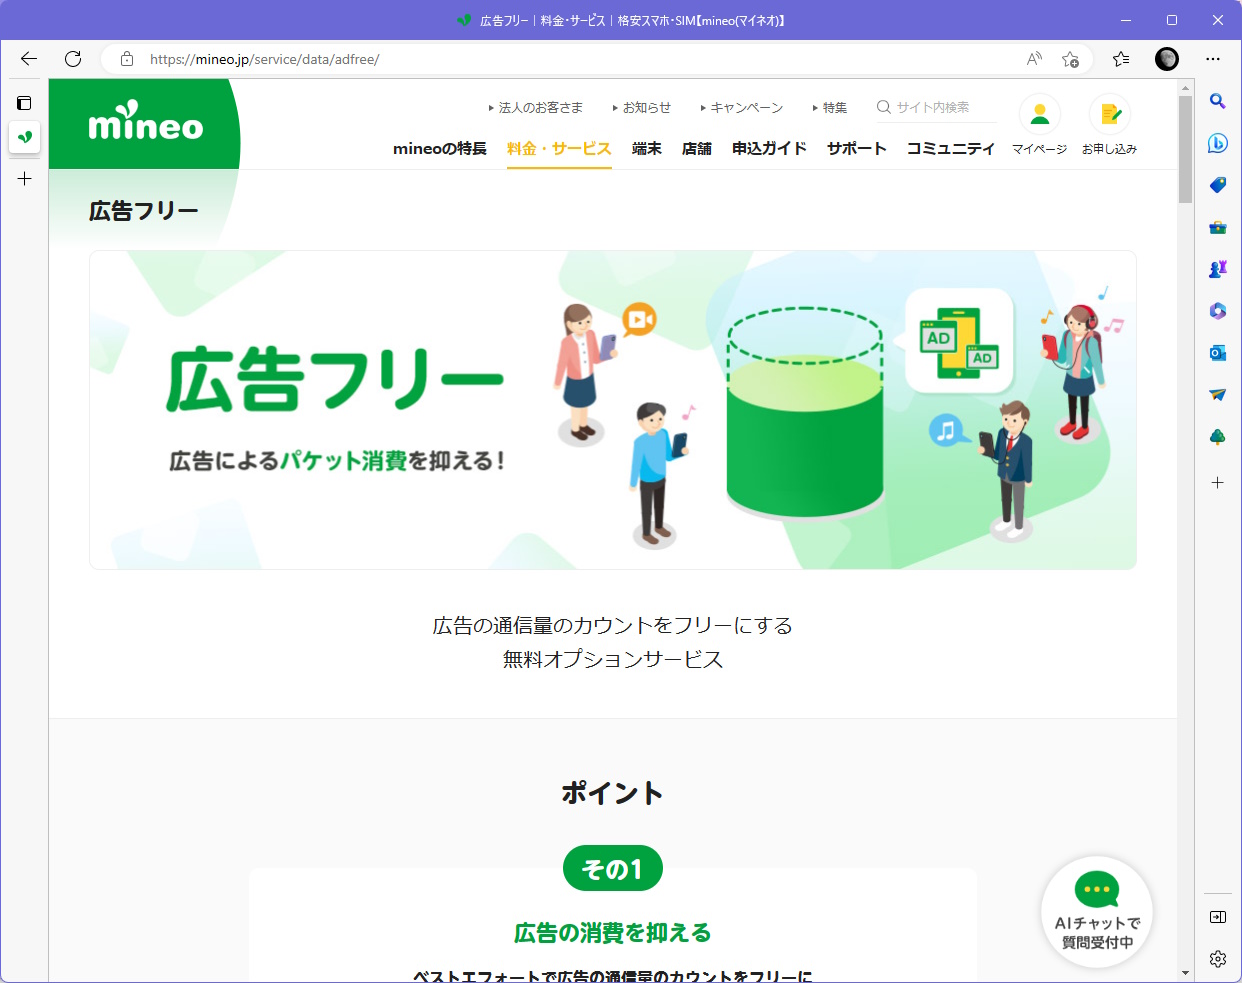Follow the キャンペーン link
This screenshot has width=1242, height=983.
742,107
